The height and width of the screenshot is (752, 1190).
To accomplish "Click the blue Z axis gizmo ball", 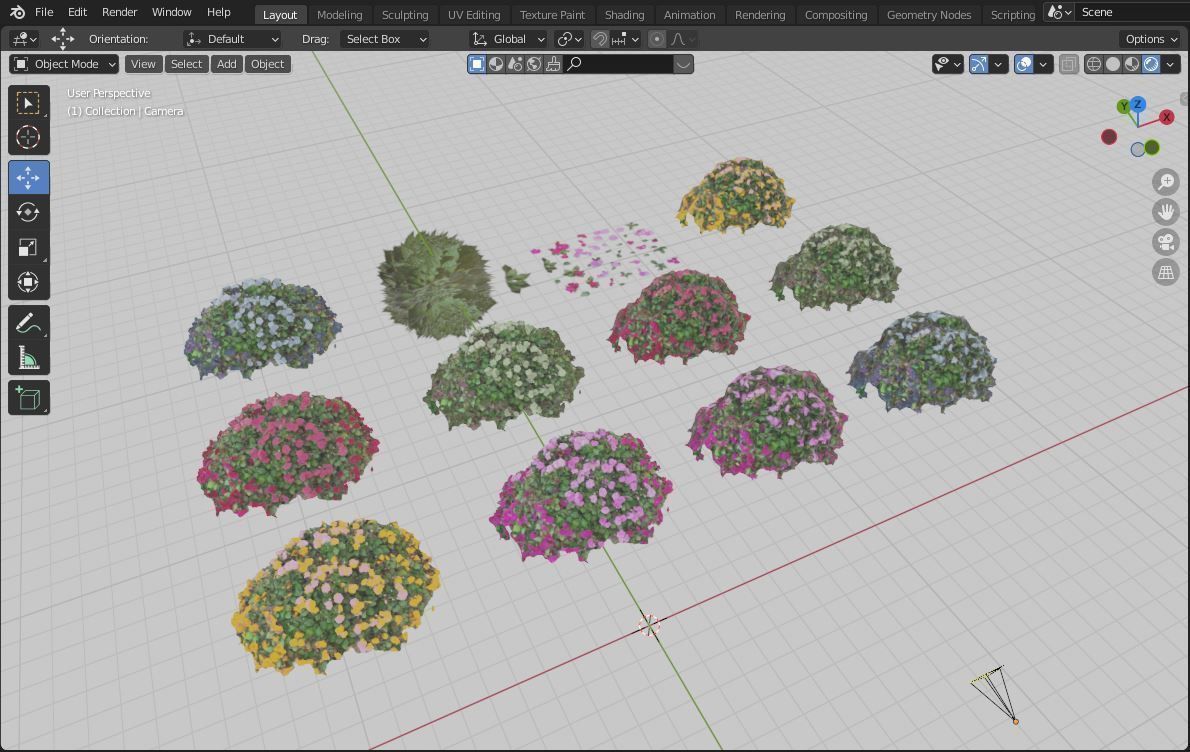I will pos(1138,104).
